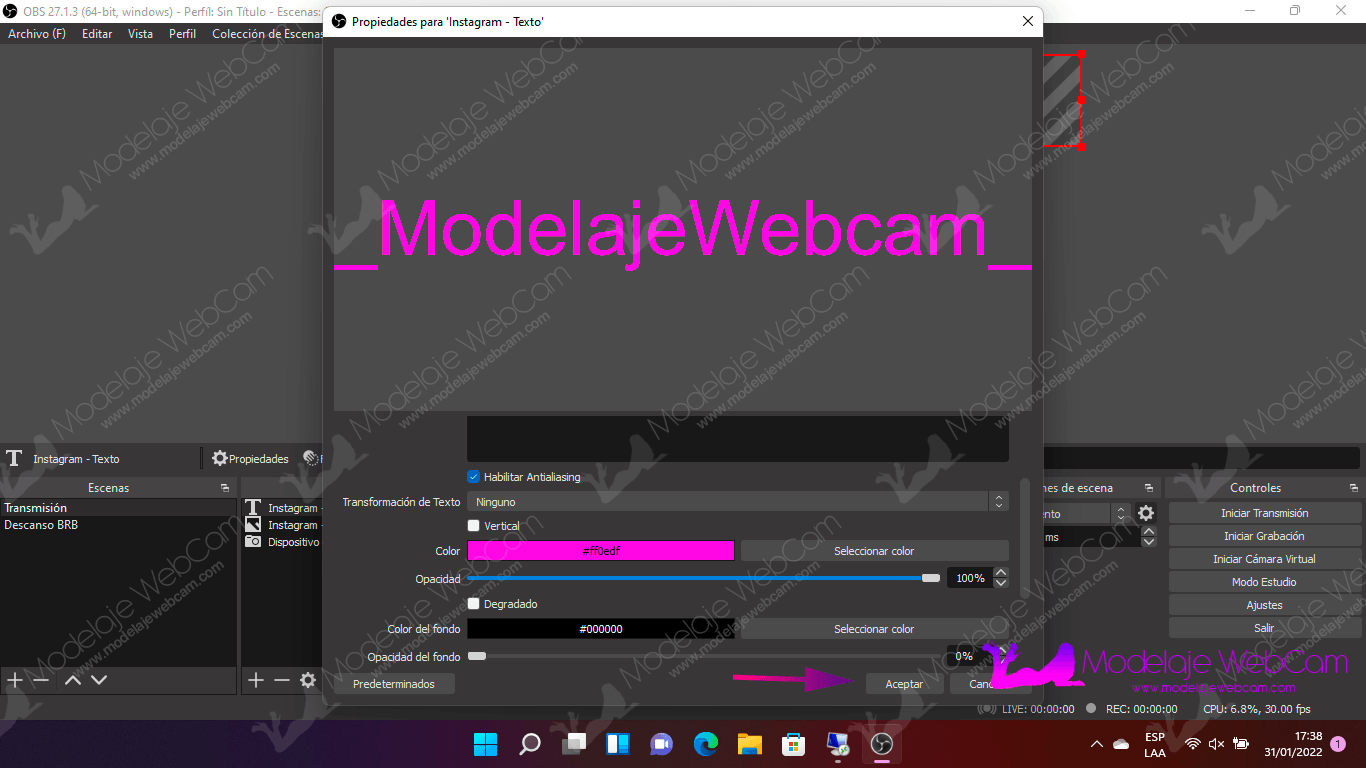
Task: Open the Transformación de Texto dropdown
Action: coord(737,502)
